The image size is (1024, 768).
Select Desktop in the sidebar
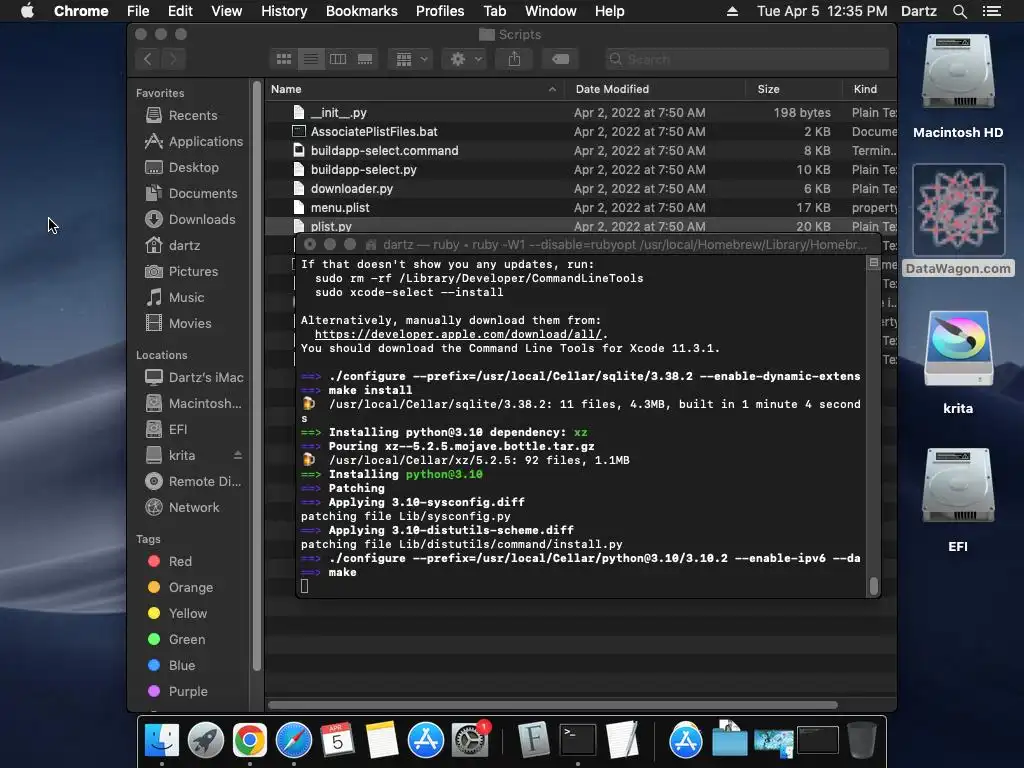click(x=182, y=168)
